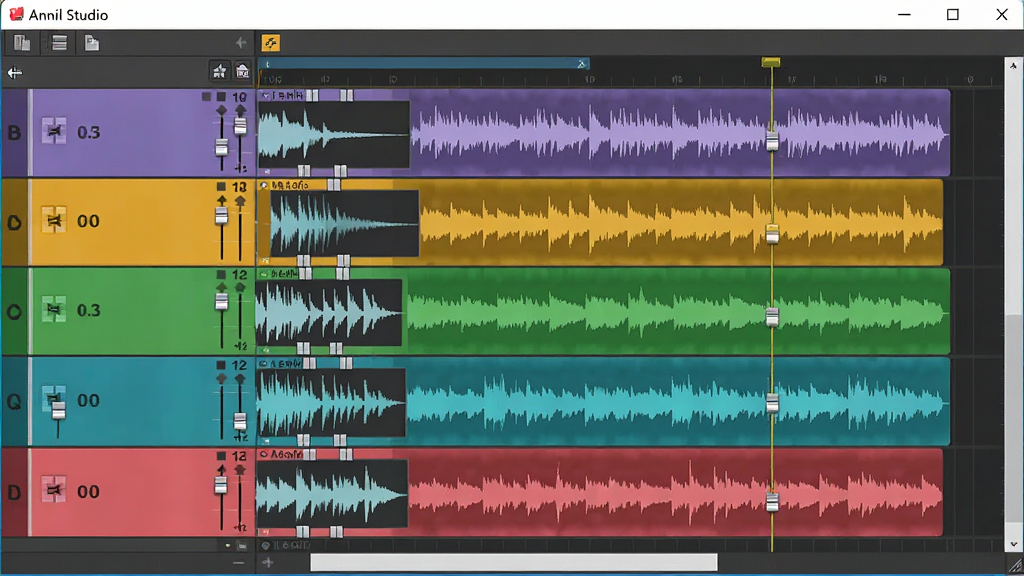Click the gray pin arrow in the top toolbar

[x=241, y=43]
